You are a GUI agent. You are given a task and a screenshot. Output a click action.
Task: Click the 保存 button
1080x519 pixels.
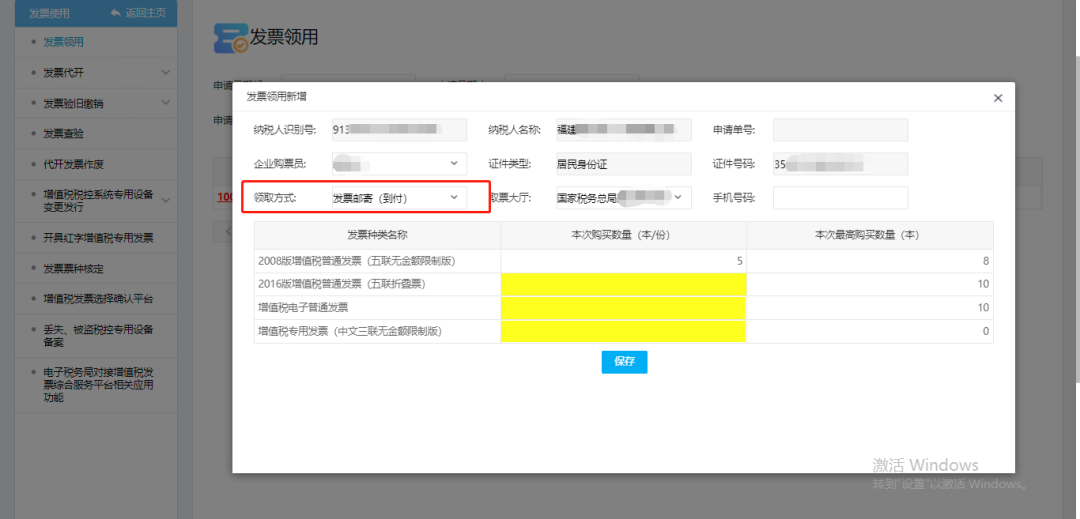click(624, 362)
